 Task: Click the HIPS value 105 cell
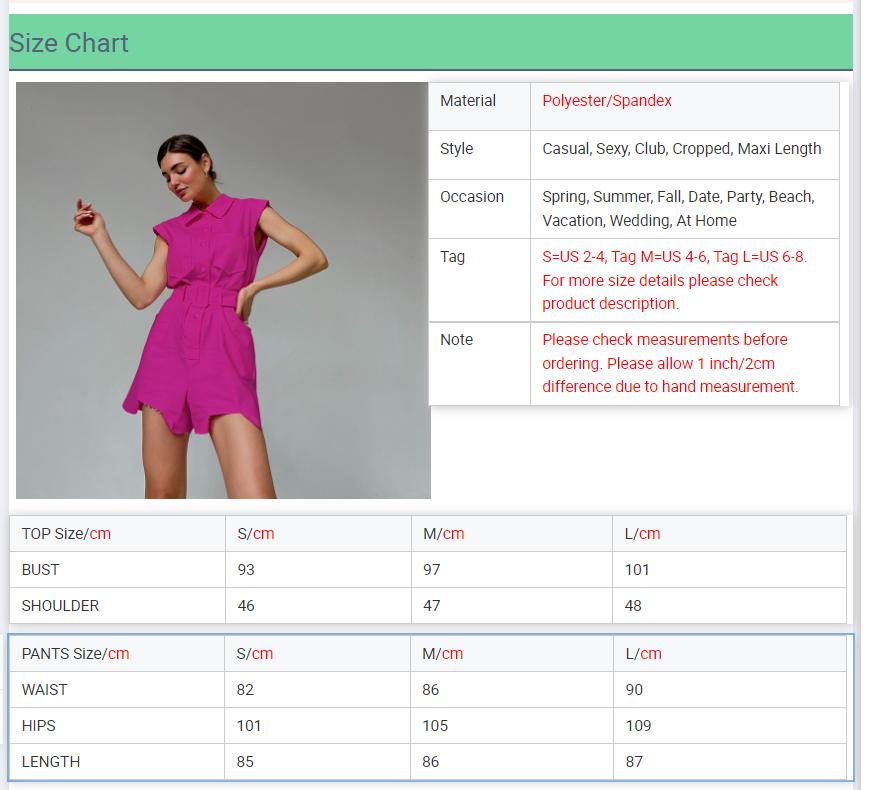435,726
